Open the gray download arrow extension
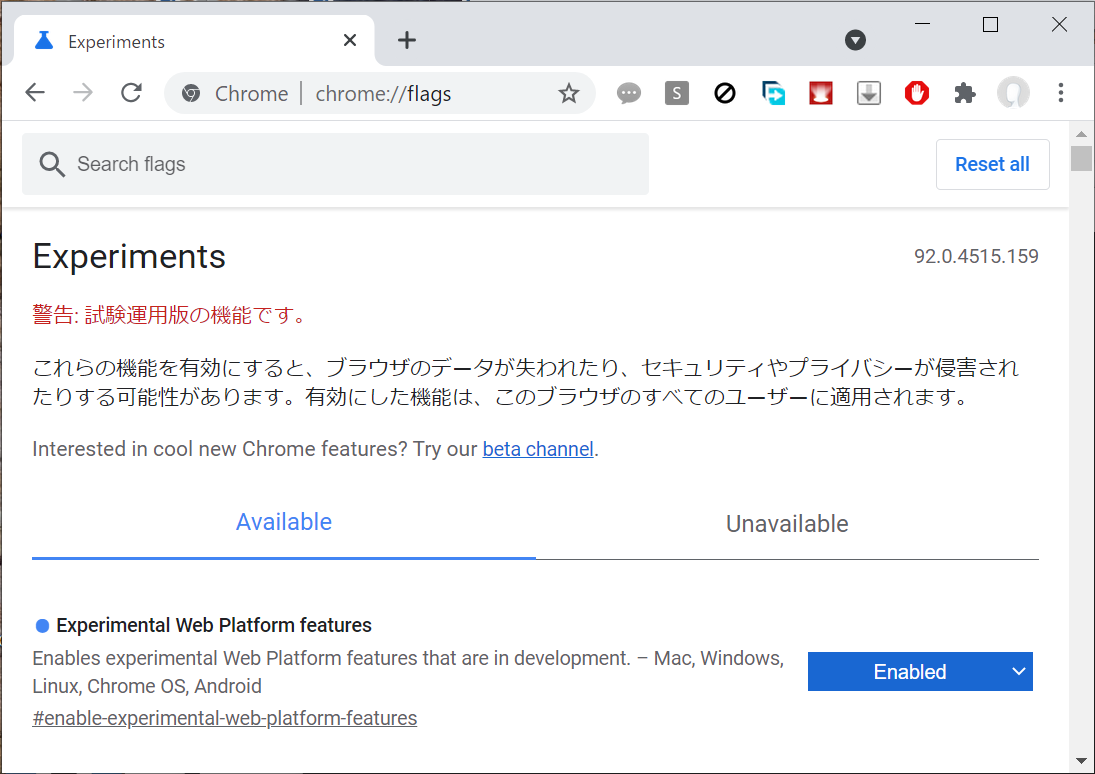The width and height of the screenshot is (1095, 774). tap(869, 93)
